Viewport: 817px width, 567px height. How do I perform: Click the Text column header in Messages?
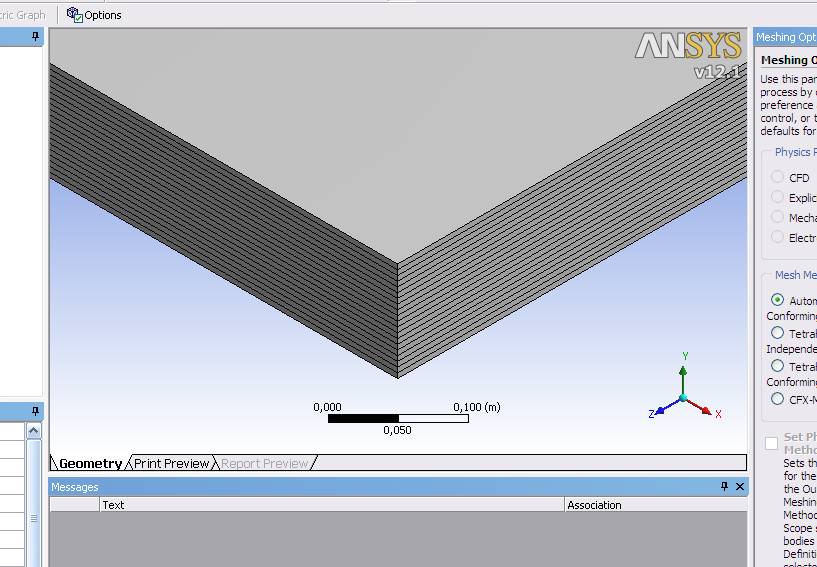(332, 504)
